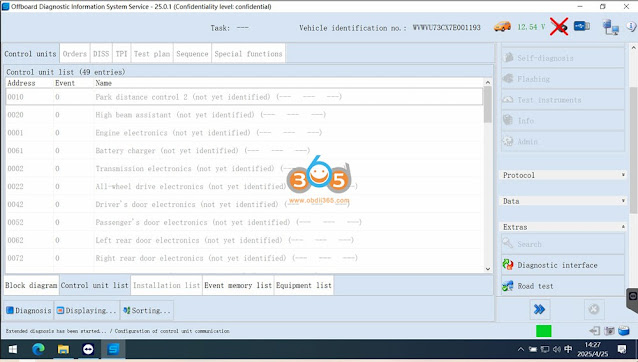Open TeamViewer icon in taskbar
Viewport: 638px width, 362px height.
click(88, 349)
